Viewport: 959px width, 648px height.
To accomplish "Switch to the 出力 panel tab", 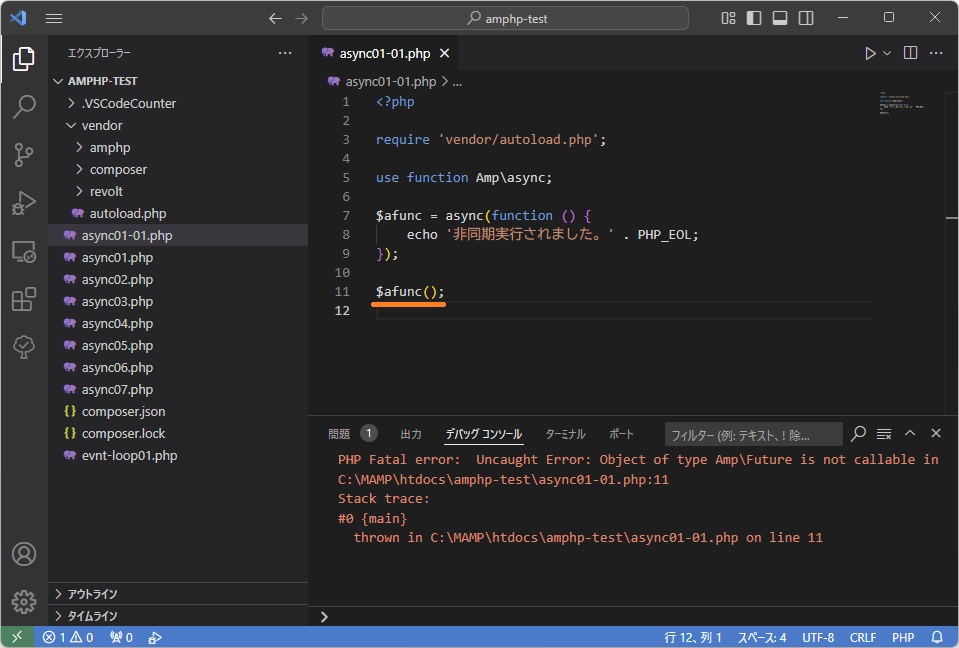I will [x=411, y=434].
